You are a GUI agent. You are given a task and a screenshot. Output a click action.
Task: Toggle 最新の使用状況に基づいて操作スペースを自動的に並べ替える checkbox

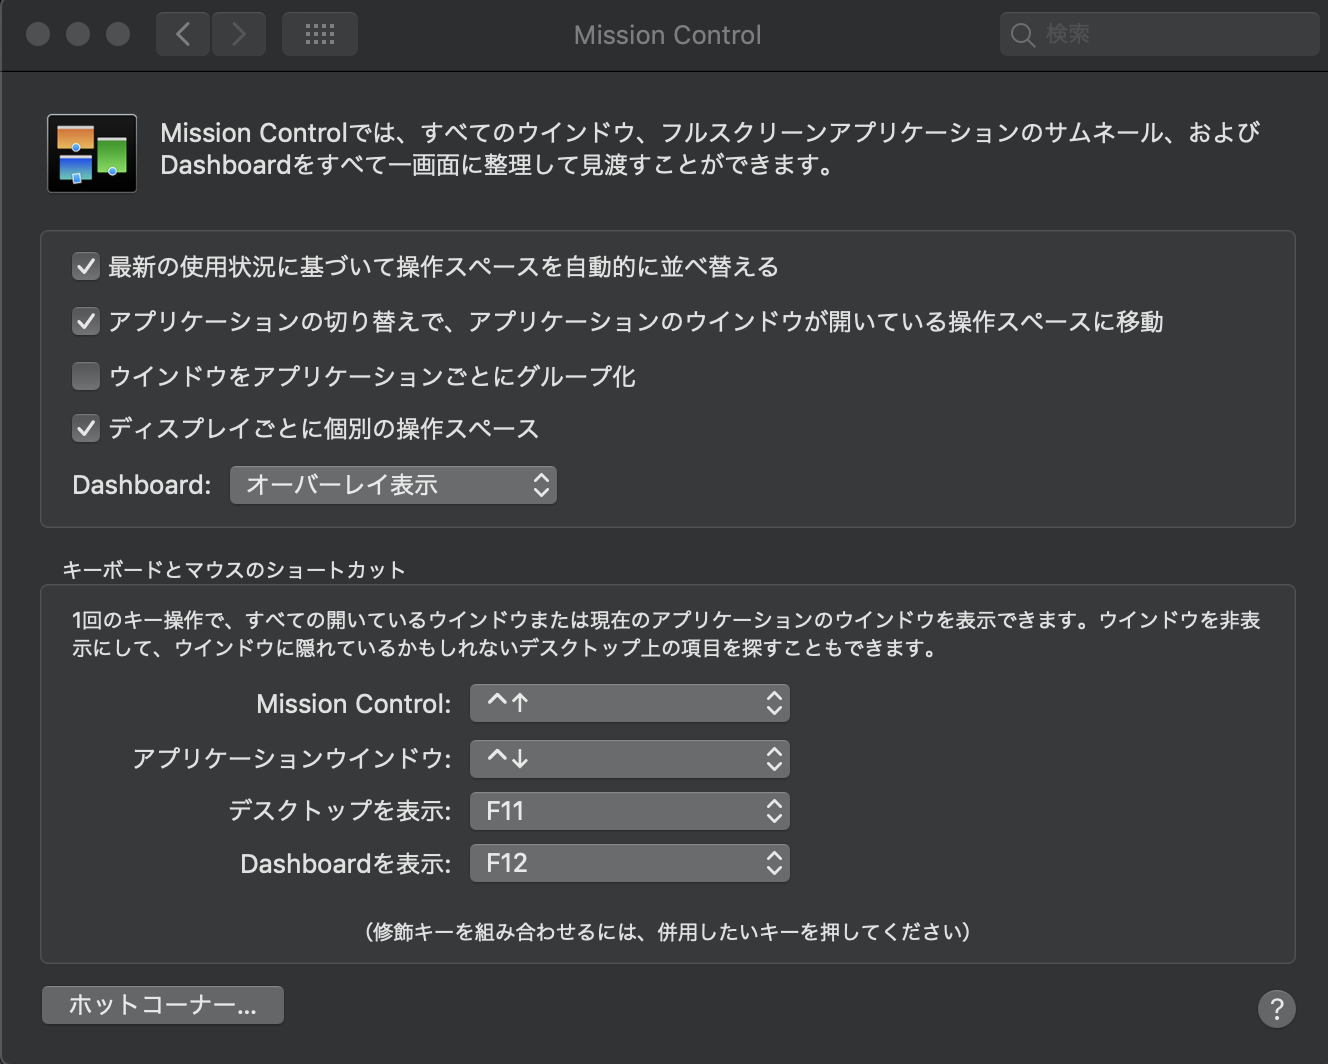pos(86,267)
